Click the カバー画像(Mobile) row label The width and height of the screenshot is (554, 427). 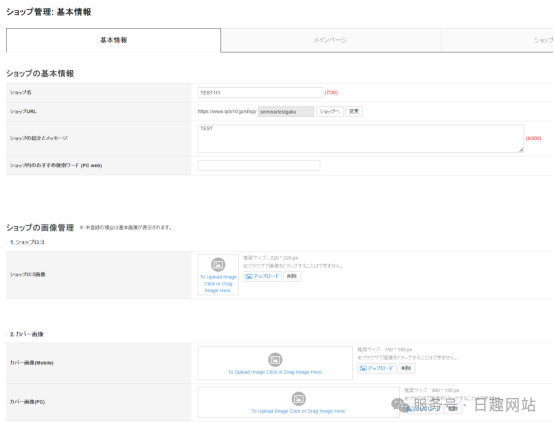31,363
